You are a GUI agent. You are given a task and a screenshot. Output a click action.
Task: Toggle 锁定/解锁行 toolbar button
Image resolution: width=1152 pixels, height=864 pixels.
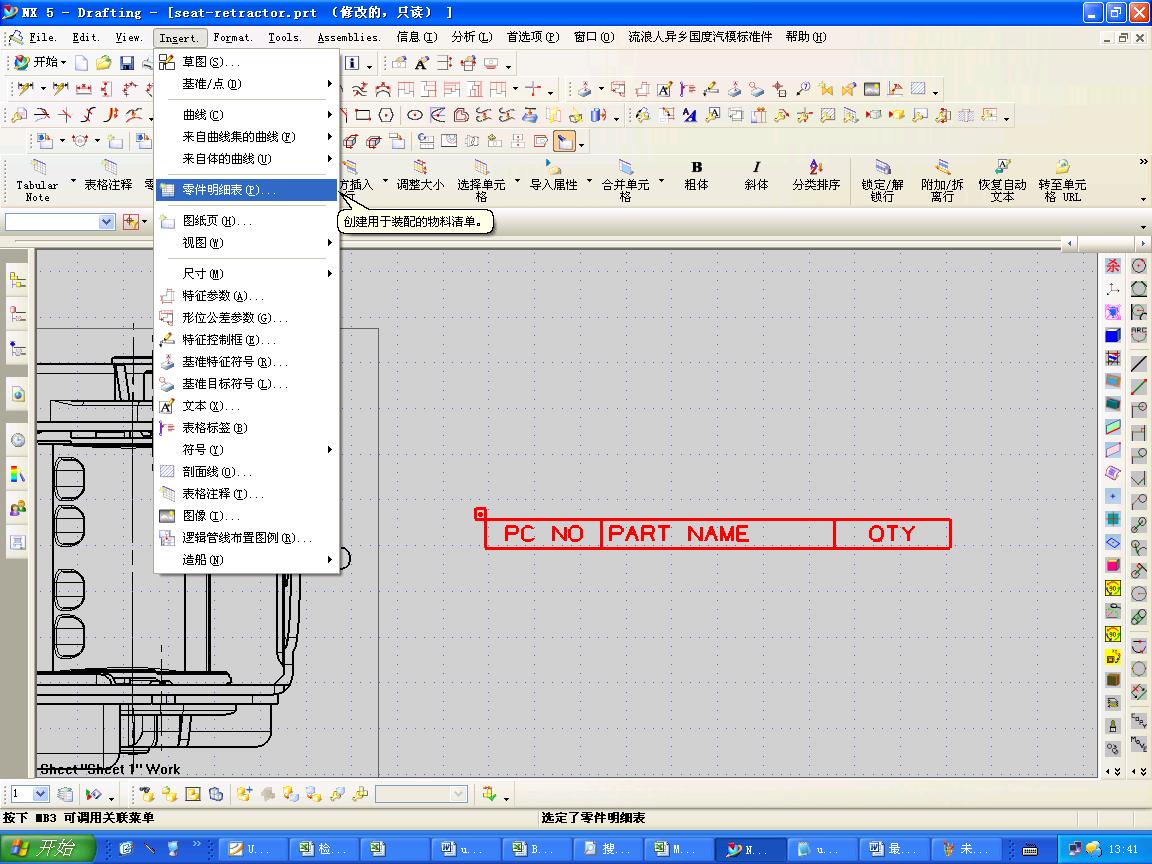coord(882,181)
